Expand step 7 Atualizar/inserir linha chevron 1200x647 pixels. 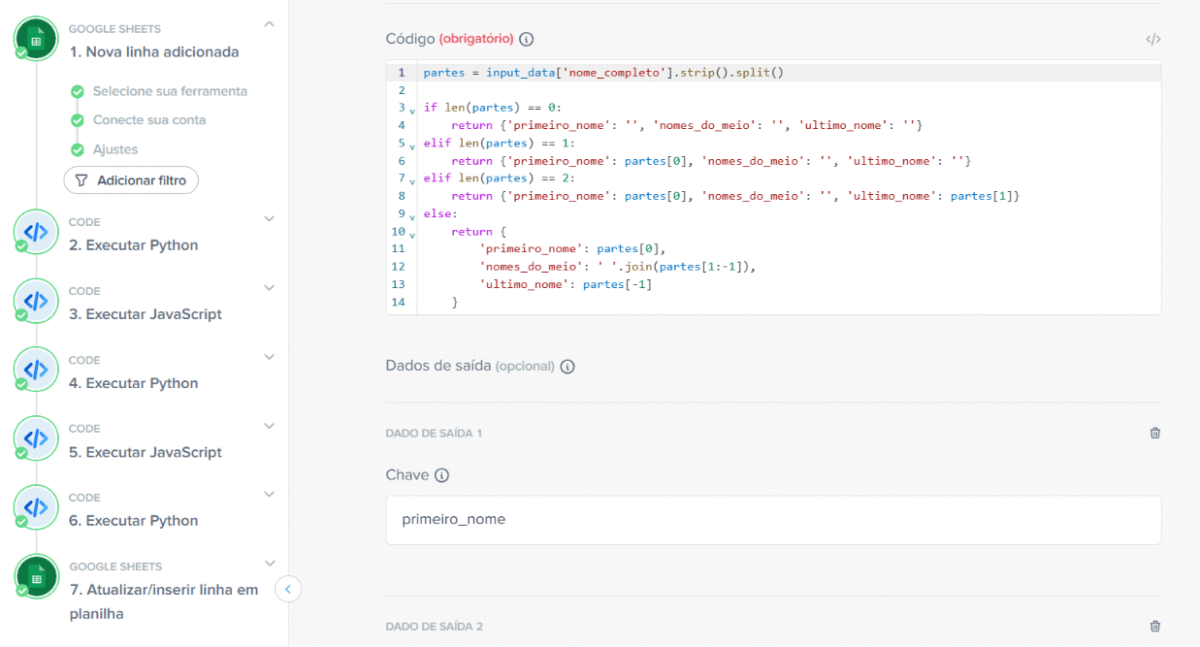(269, 563)
